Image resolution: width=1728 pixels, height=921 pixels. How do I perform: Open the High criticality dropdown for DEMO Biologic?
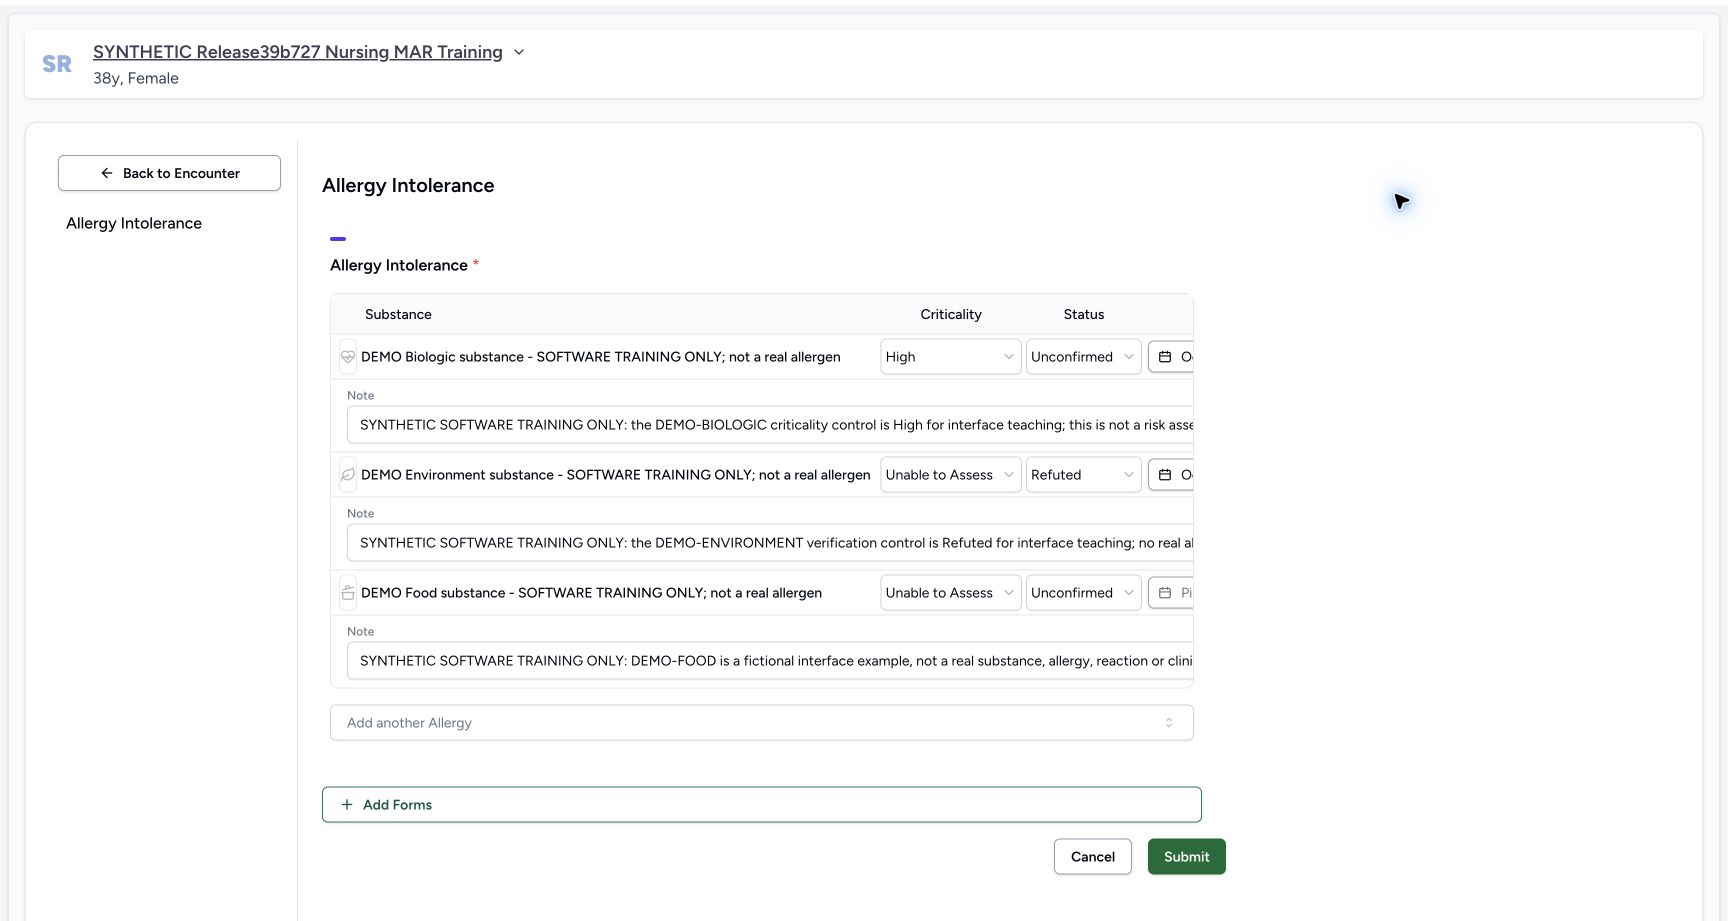click(x=950, y=357)
